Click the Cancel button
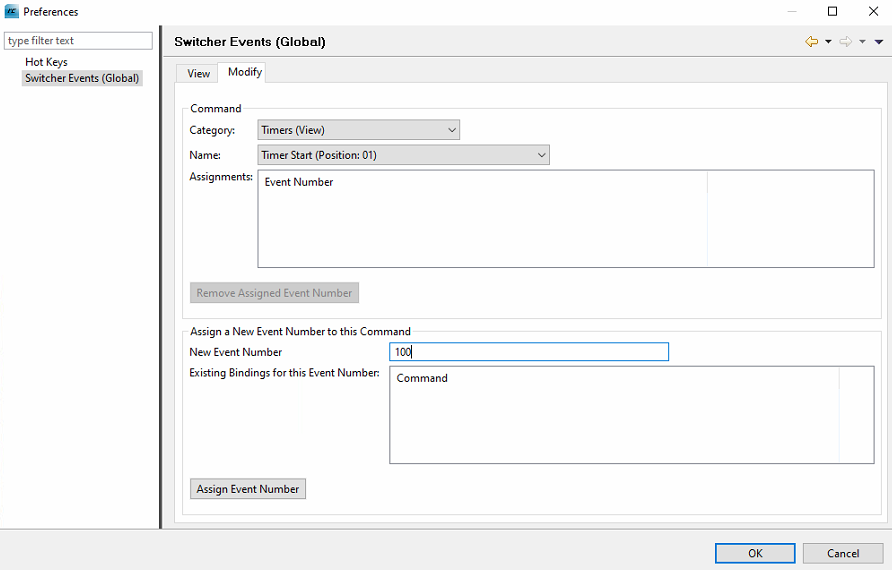The width and height of the screenshot is (892, 570). pos(843,553)
